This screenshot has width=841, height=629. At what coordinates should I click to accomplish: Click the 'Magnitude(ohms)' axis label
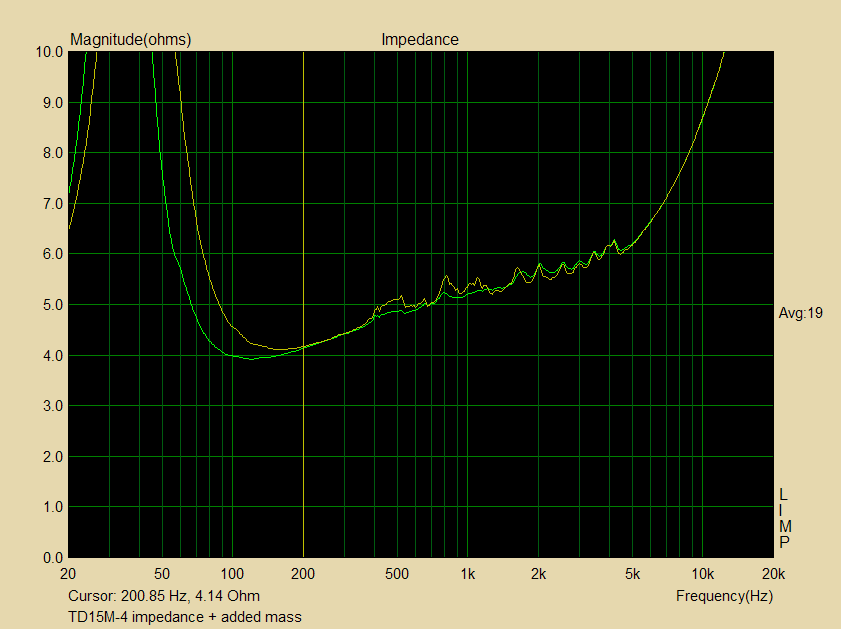coord(131,40)
